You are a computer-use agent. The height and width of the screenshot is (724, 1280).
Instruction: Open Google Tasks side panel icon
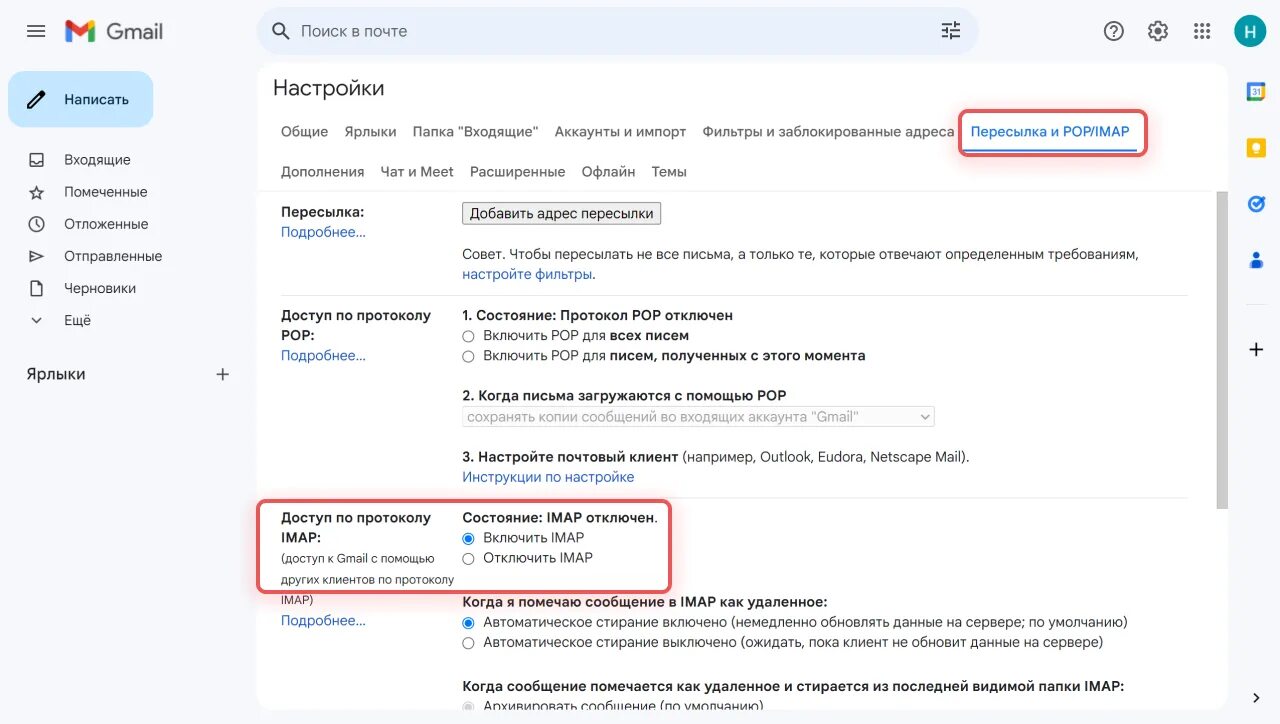click(x=1256, y=204)
